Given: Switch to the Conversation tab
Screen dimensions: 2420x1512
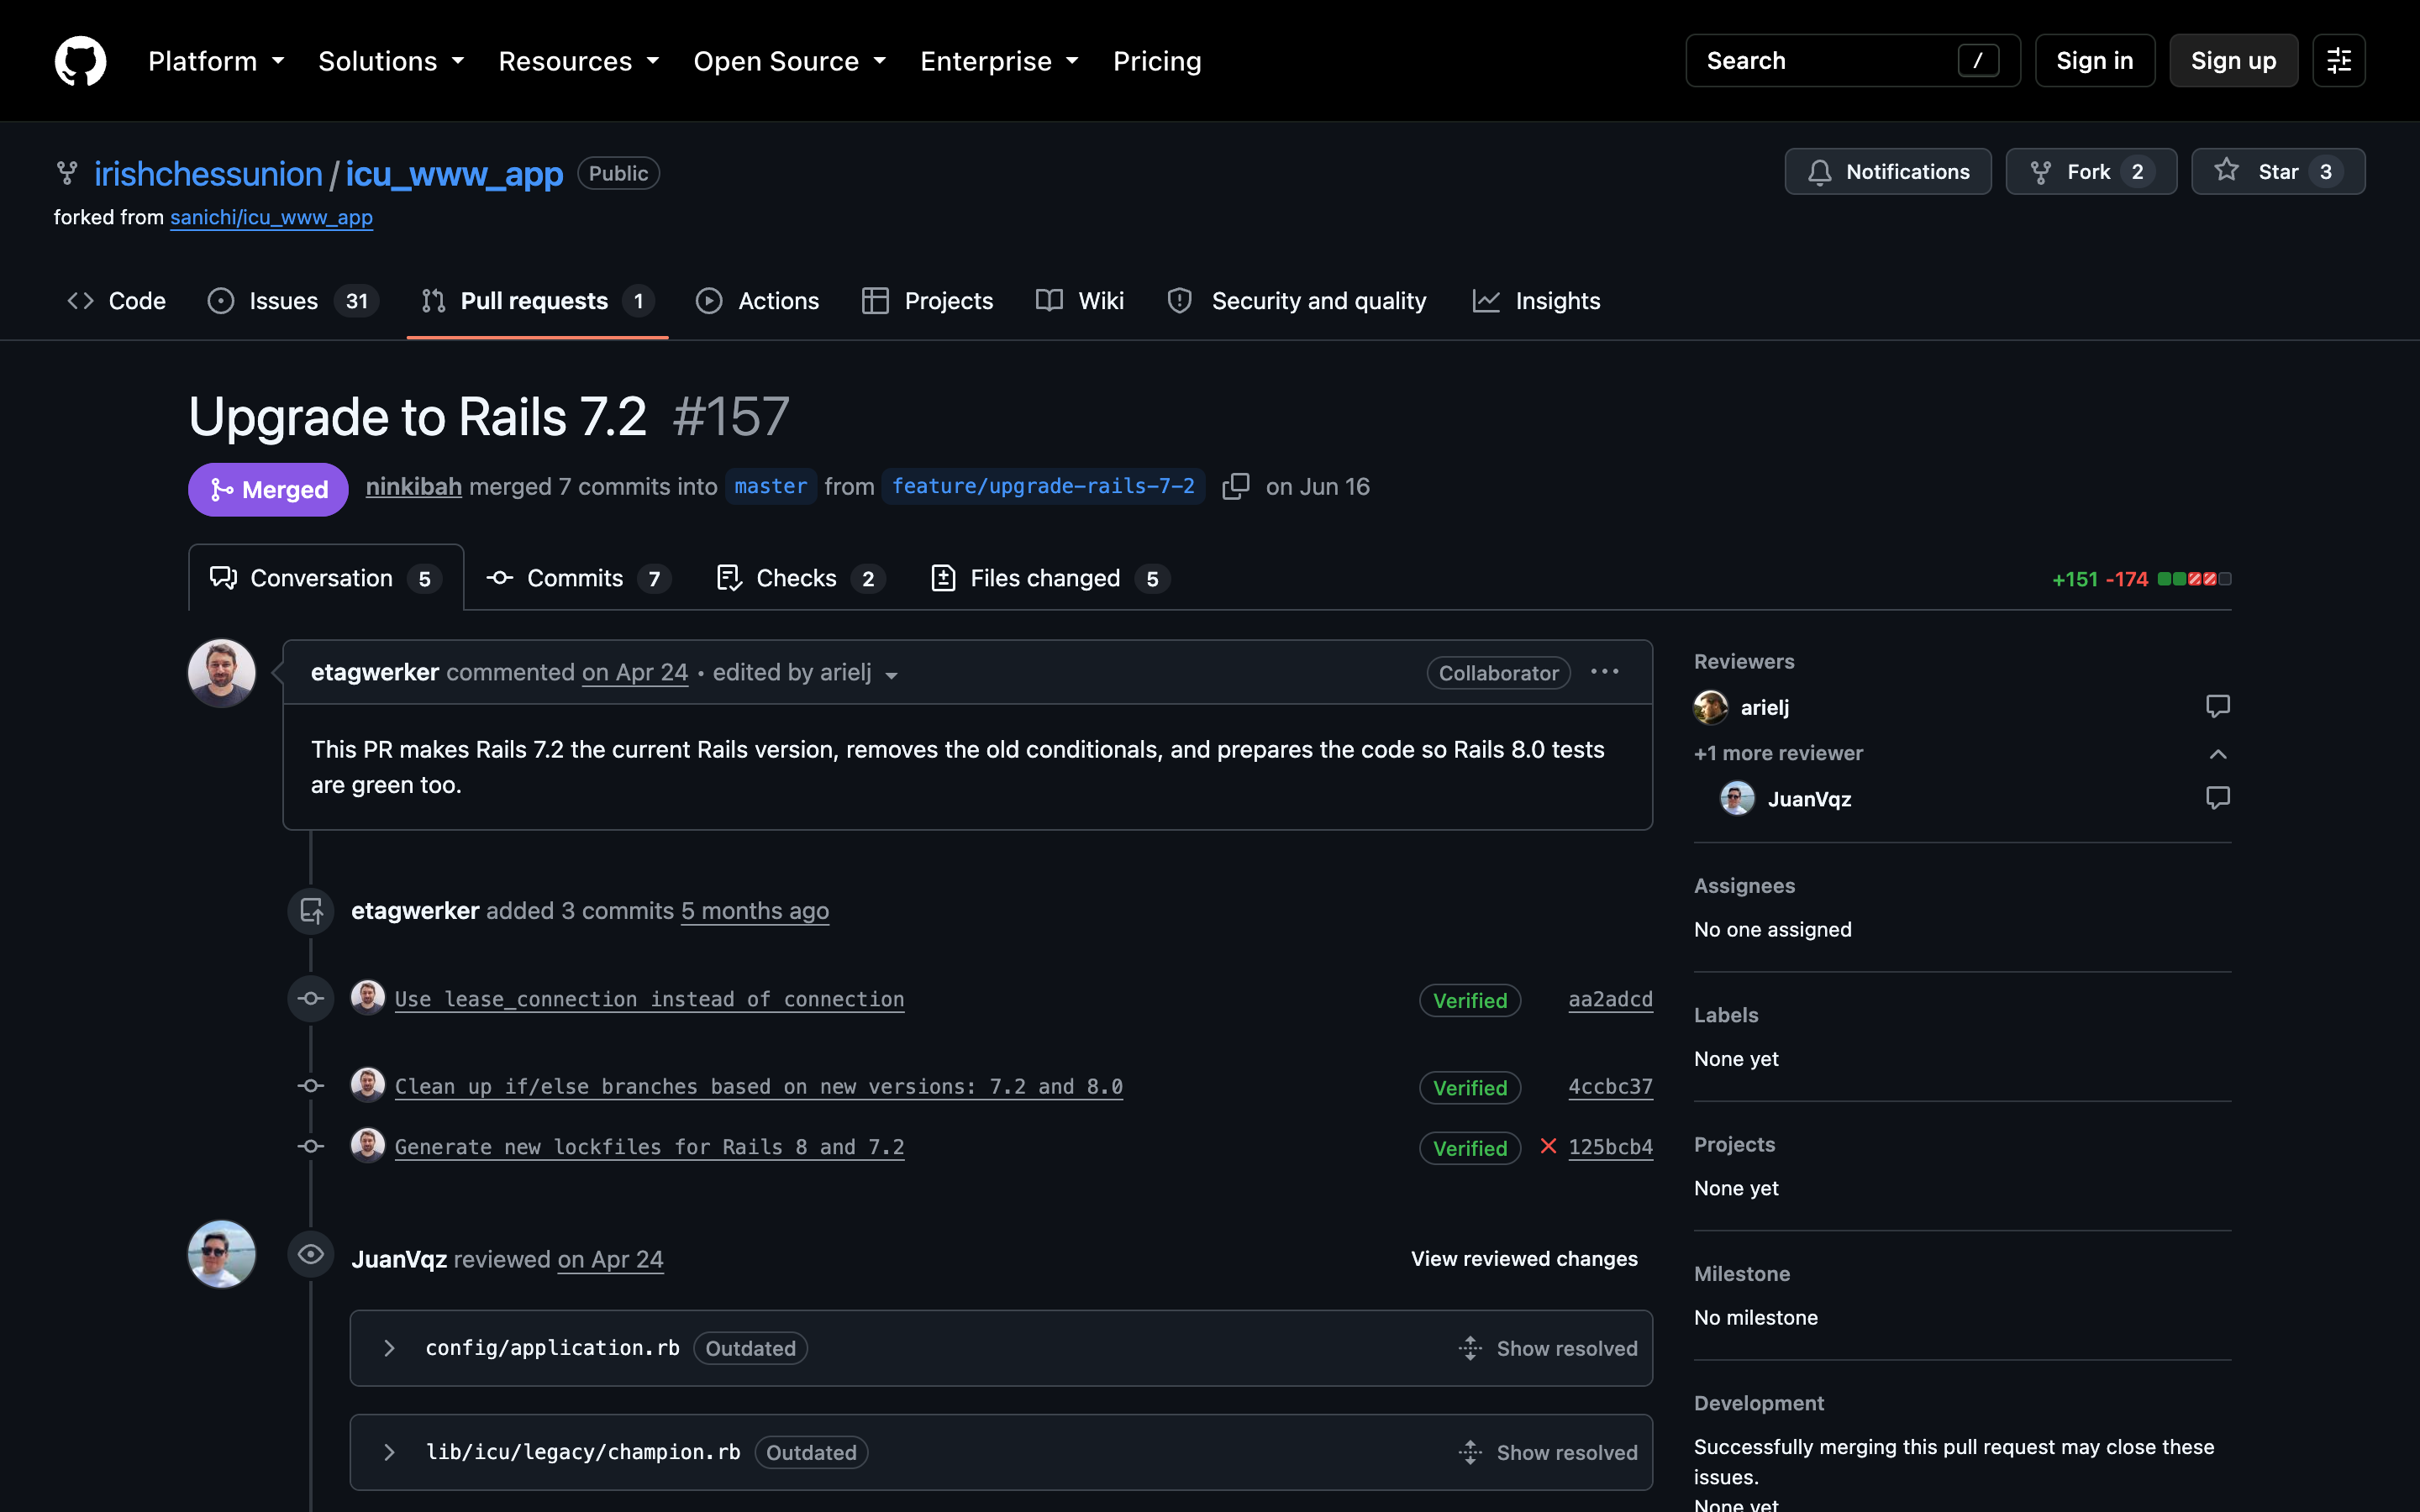Looking at the screenshot, I should click(326, 578).
